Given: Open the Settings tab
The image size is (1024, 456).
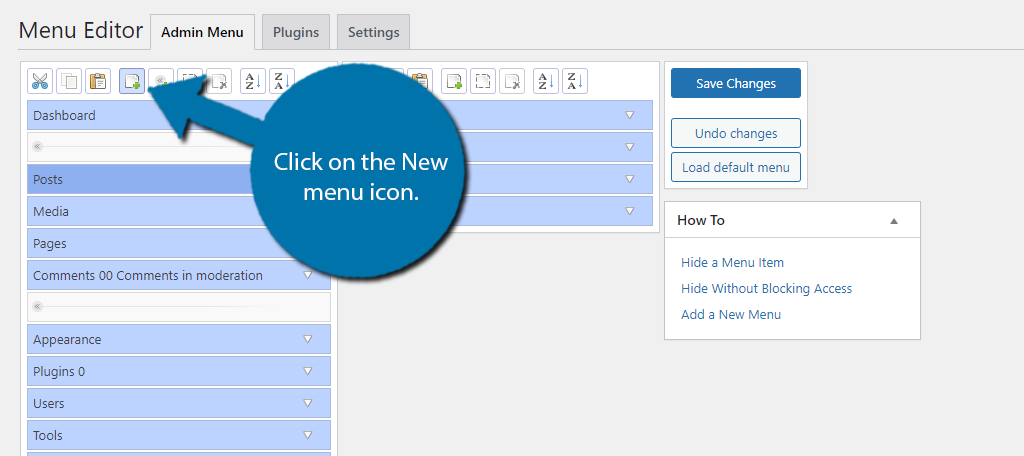Looking at the screenshot, I should click(x=374, y=32).
